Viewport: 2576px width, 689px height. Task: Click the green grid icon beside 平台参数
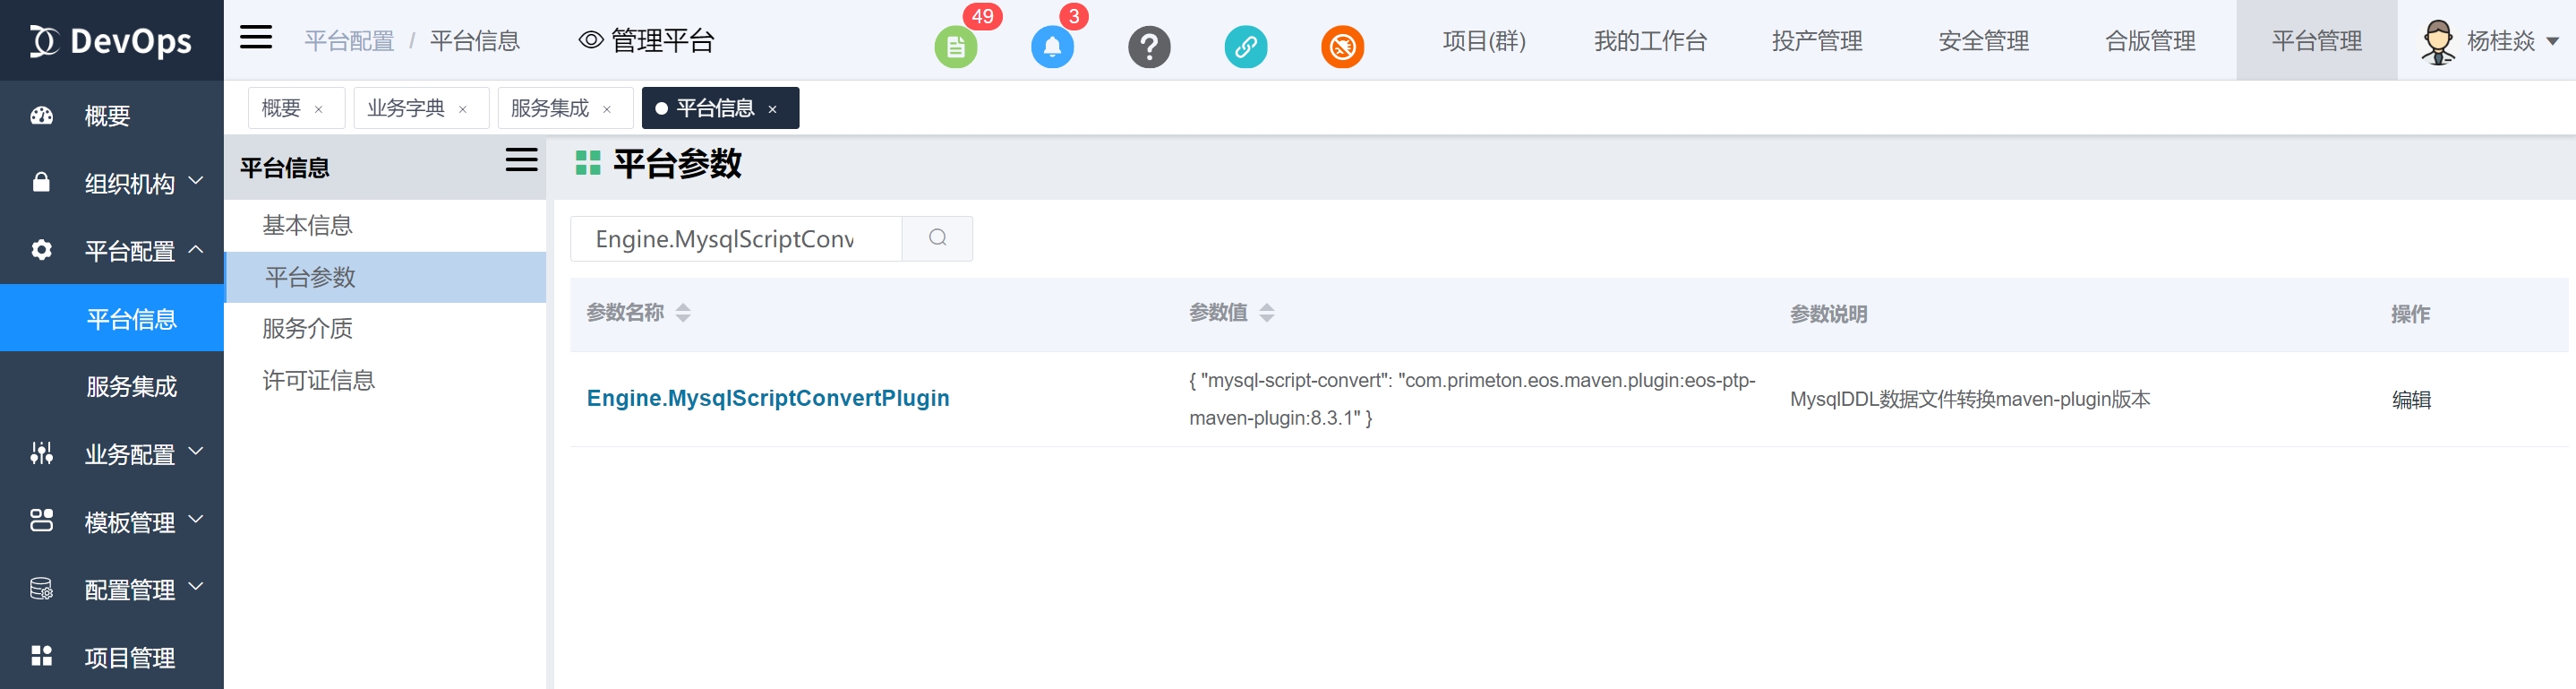coord(588,163)
